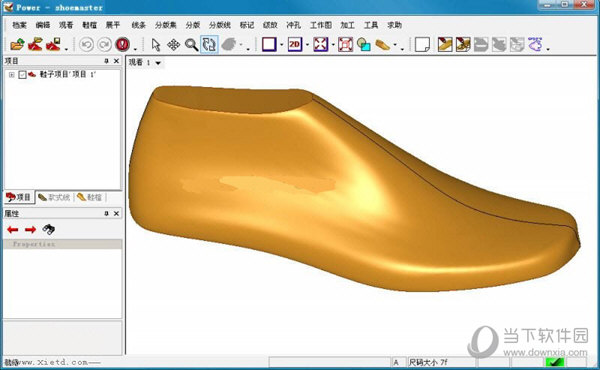Open the 冲孔 punching menu

[293, 25]
